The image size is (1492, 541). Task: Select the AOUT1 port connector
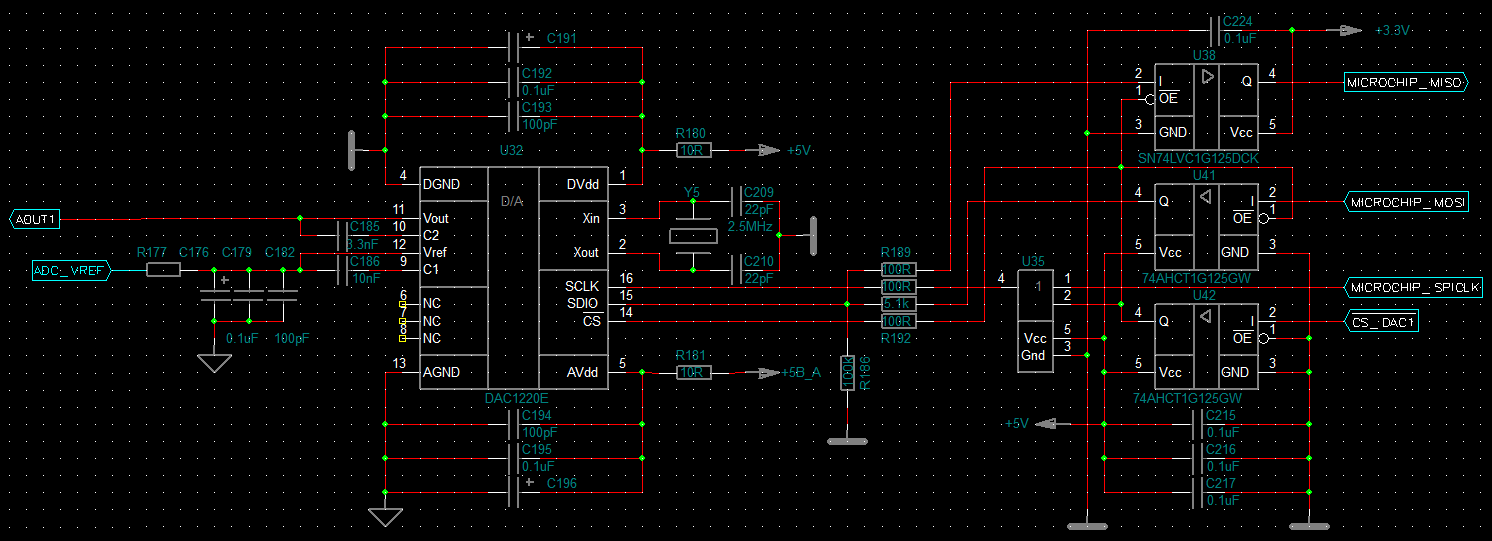tap(37, 218)
